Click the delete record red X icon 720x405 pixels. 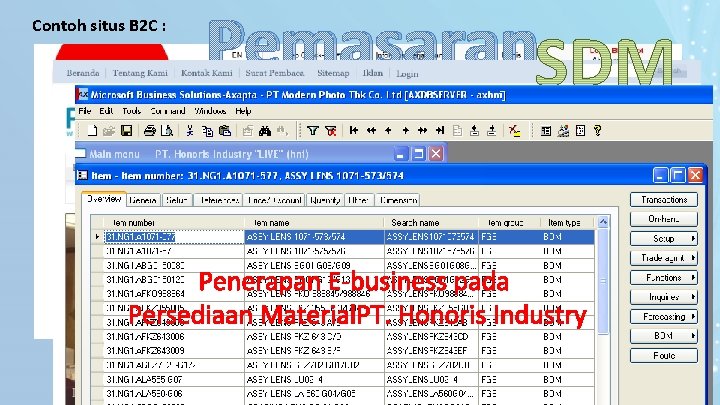tap(514, 131)
